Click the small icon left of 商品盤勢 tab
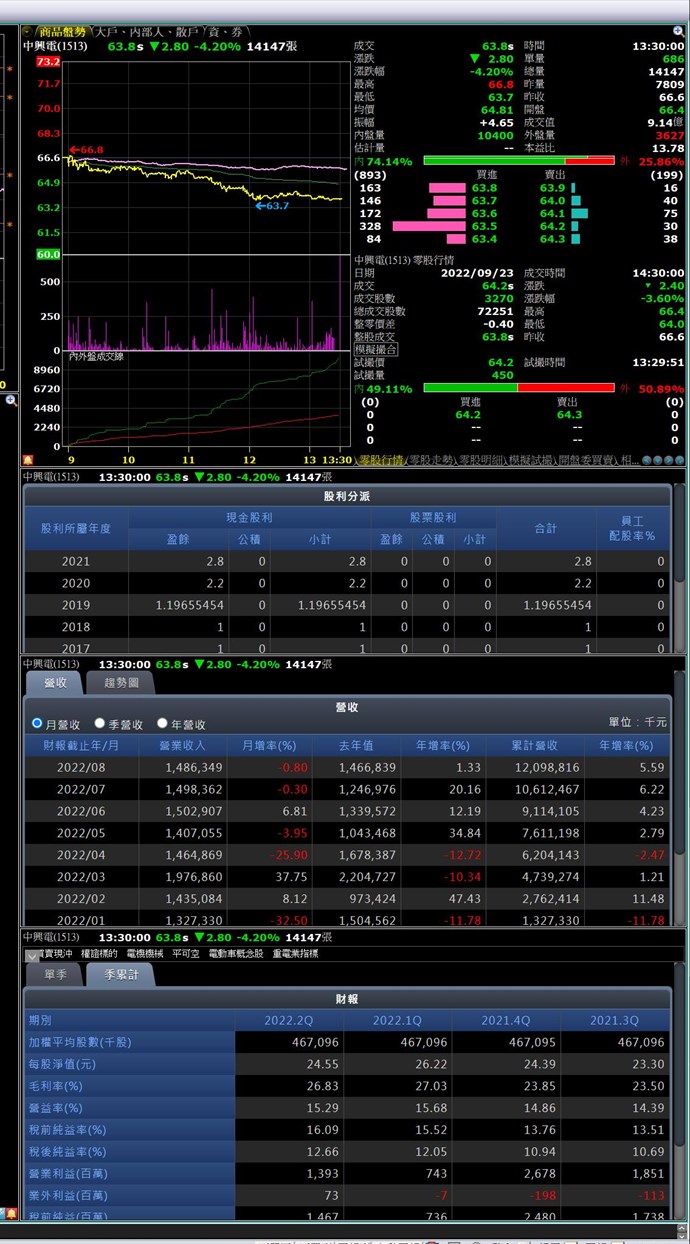 (x=27, y=32)
